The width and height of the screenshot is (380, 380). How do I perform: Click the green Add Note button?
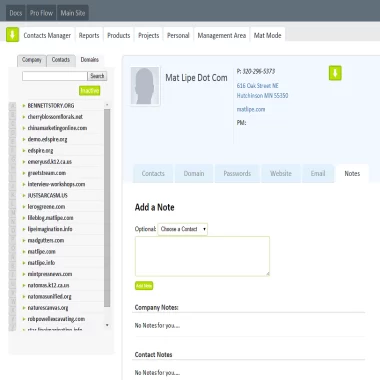144,286
